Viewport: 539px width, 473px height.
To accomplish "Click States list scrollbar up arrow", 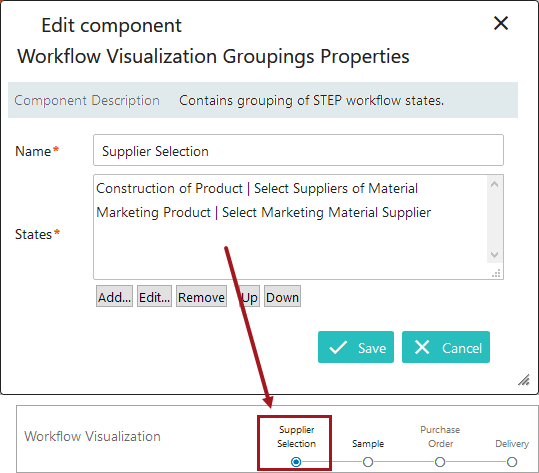I will (x=494, y=184).
